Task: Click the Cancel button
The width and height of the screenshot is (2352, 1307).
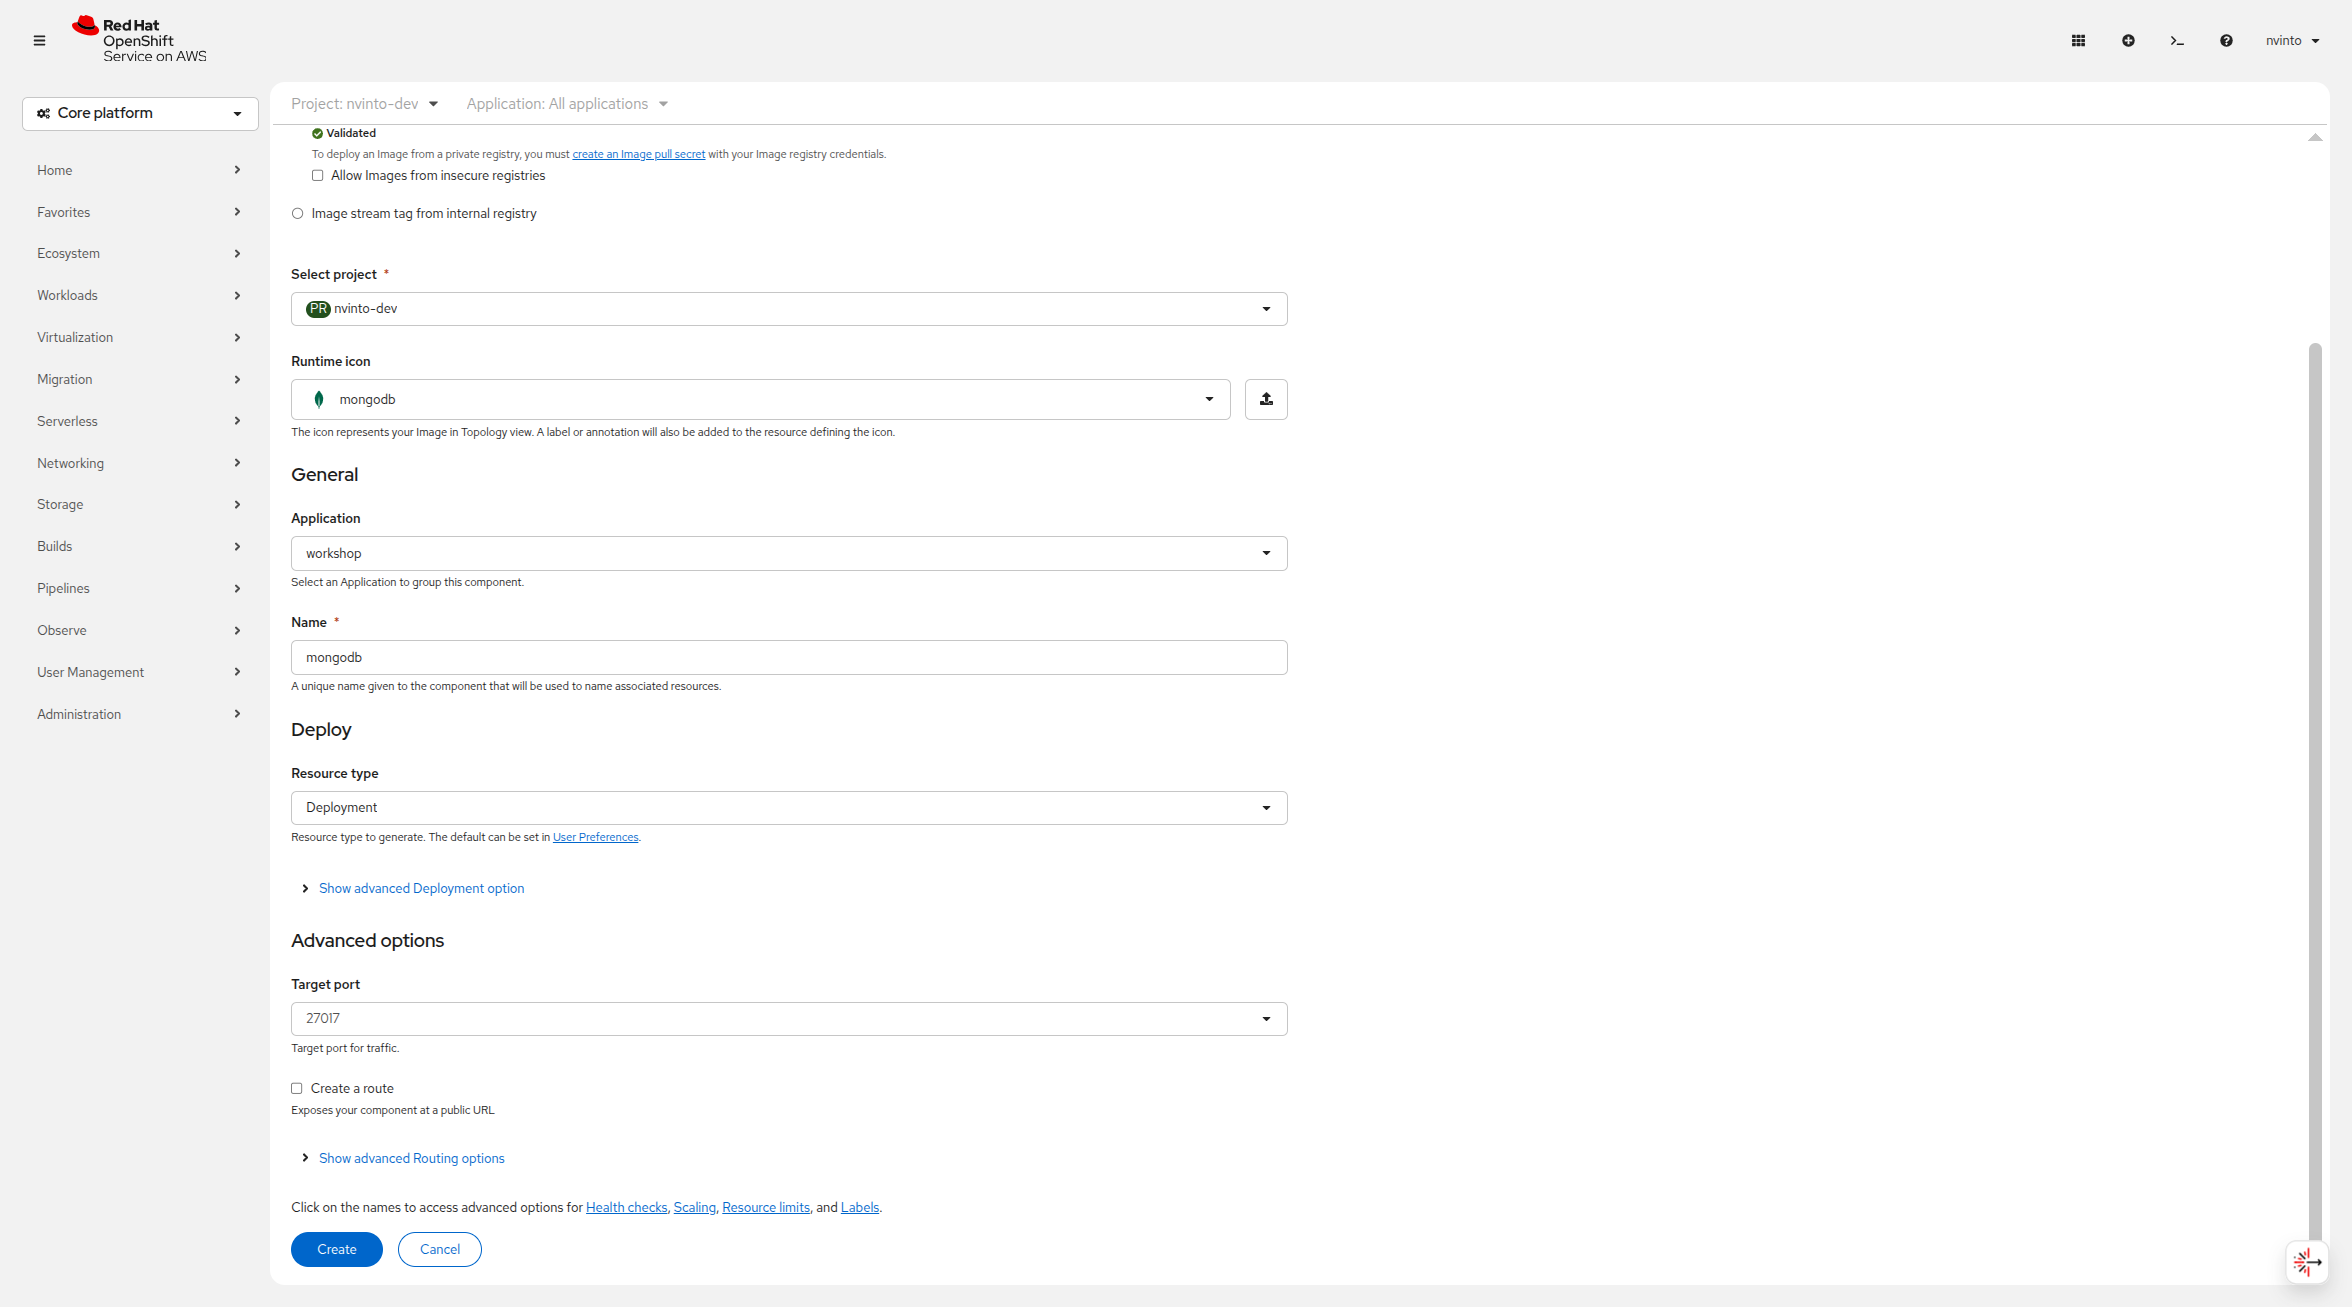Action: [440, 1250]
